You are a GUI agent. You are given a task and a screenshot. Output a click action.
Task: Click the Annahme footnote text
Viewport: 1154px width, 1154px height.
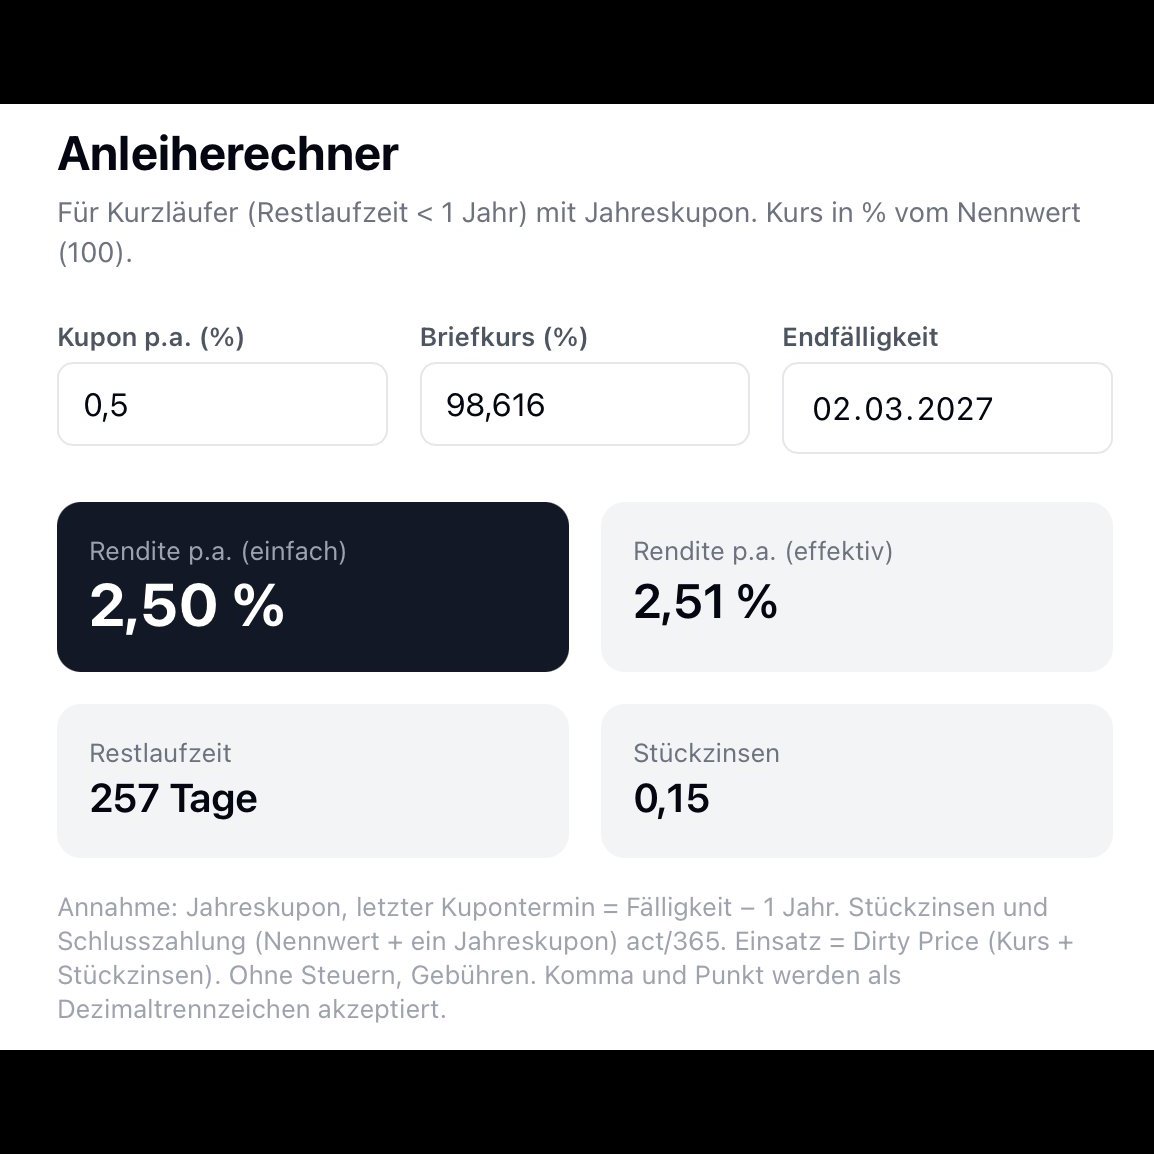[x=567, y=958]
